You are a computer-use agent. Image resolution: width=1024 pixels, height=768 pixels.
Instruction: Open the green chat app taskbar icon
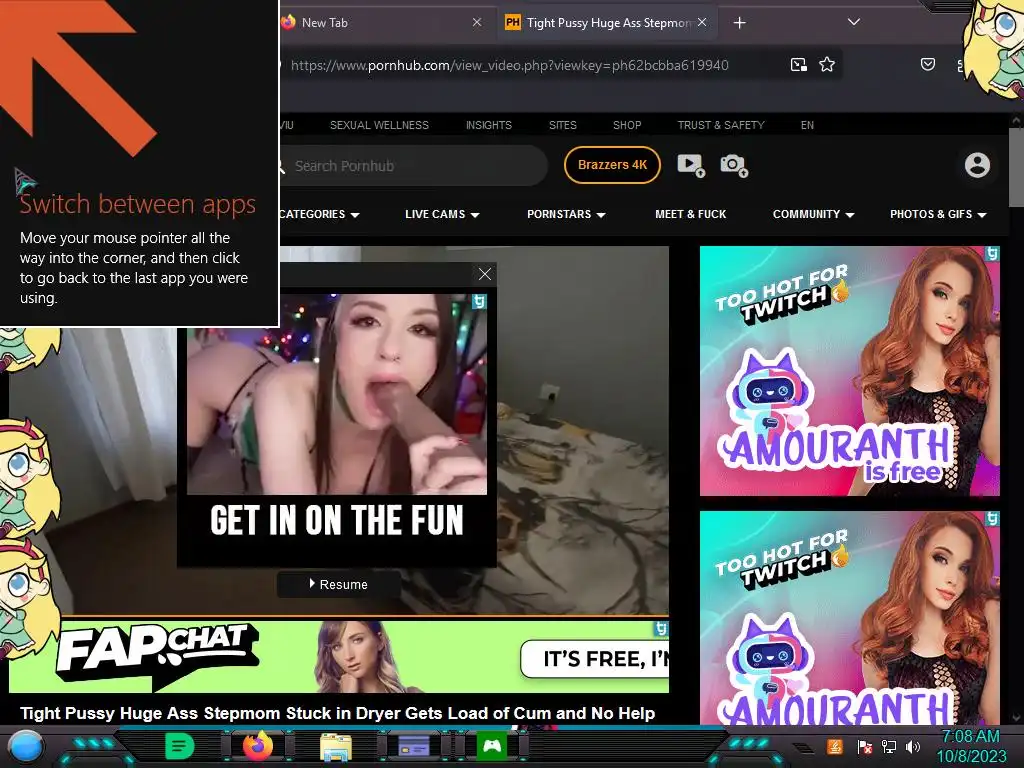tap(180, 746)
